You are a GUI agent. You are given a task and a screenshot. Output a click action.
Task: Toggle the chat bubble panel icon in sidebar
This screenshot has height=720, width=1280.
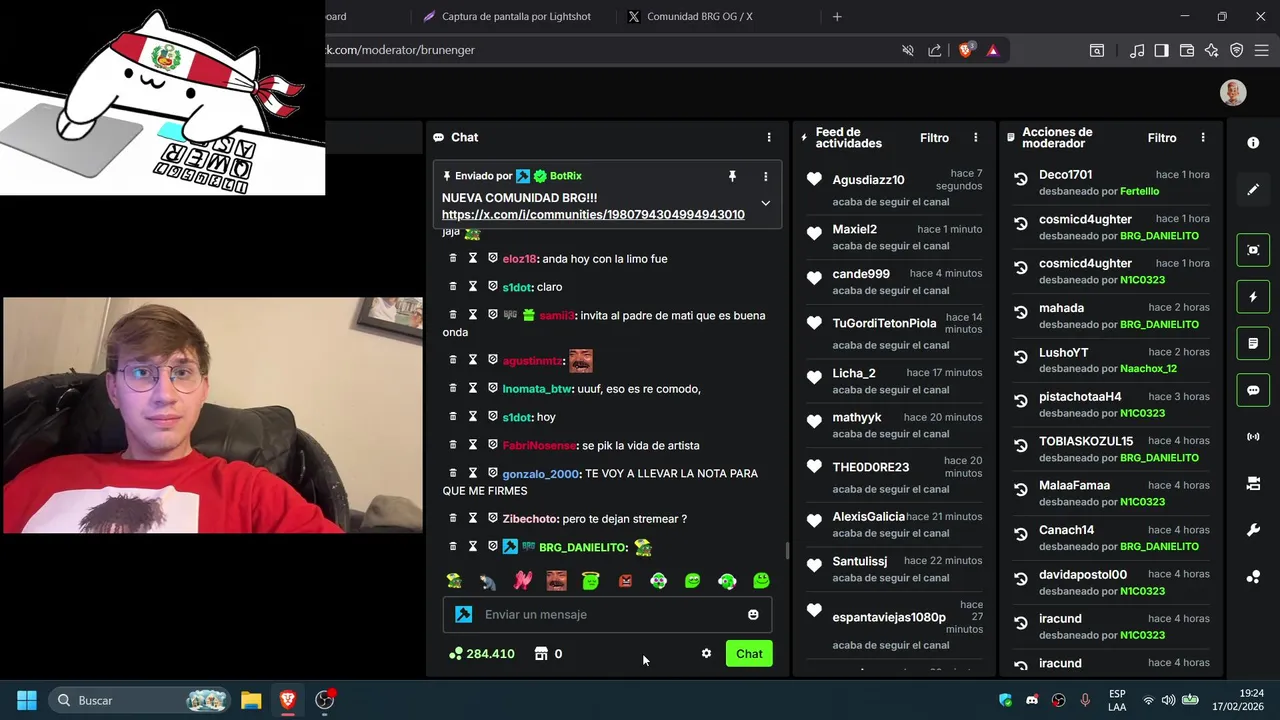pyautogui.click(x=1253, y=390)
